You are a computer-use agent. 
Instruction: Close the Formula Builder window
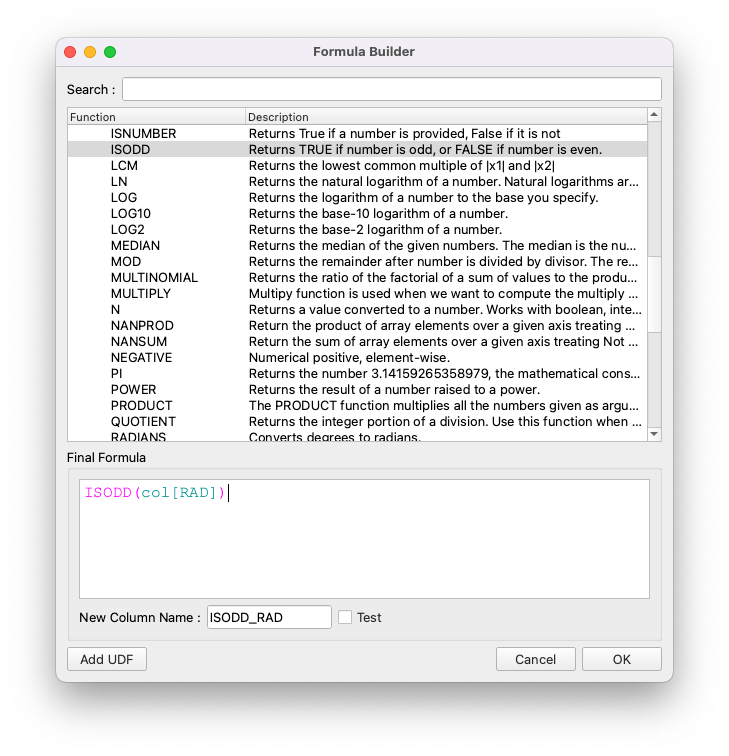[x=70, y=52]
